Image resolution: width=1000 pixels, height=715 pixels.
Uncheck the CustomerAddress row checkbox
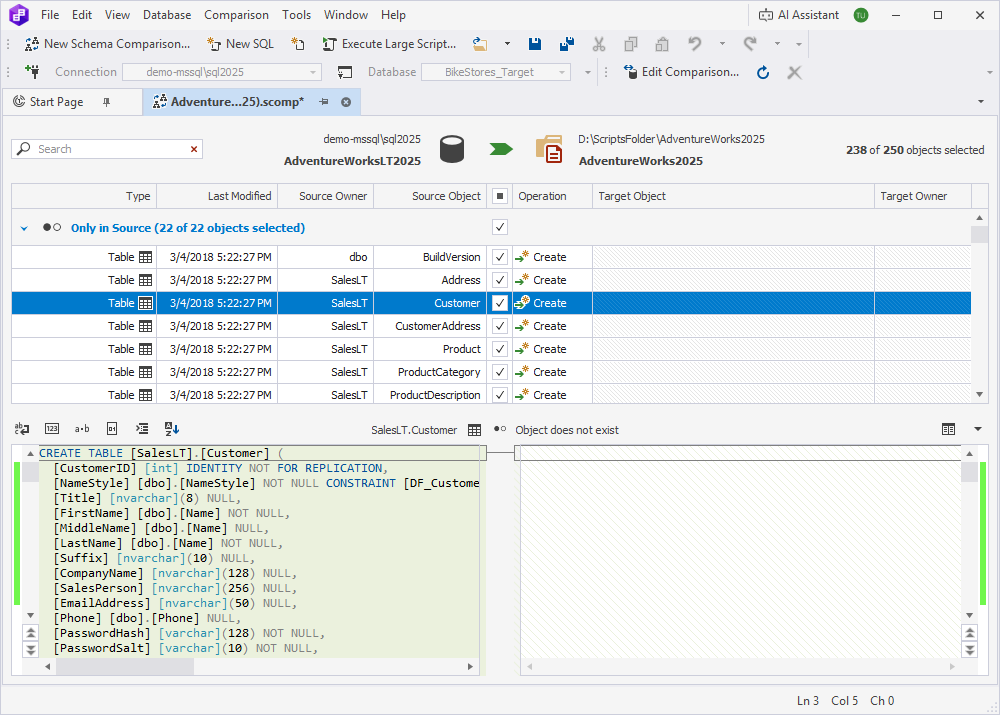(x=500, y=326)
